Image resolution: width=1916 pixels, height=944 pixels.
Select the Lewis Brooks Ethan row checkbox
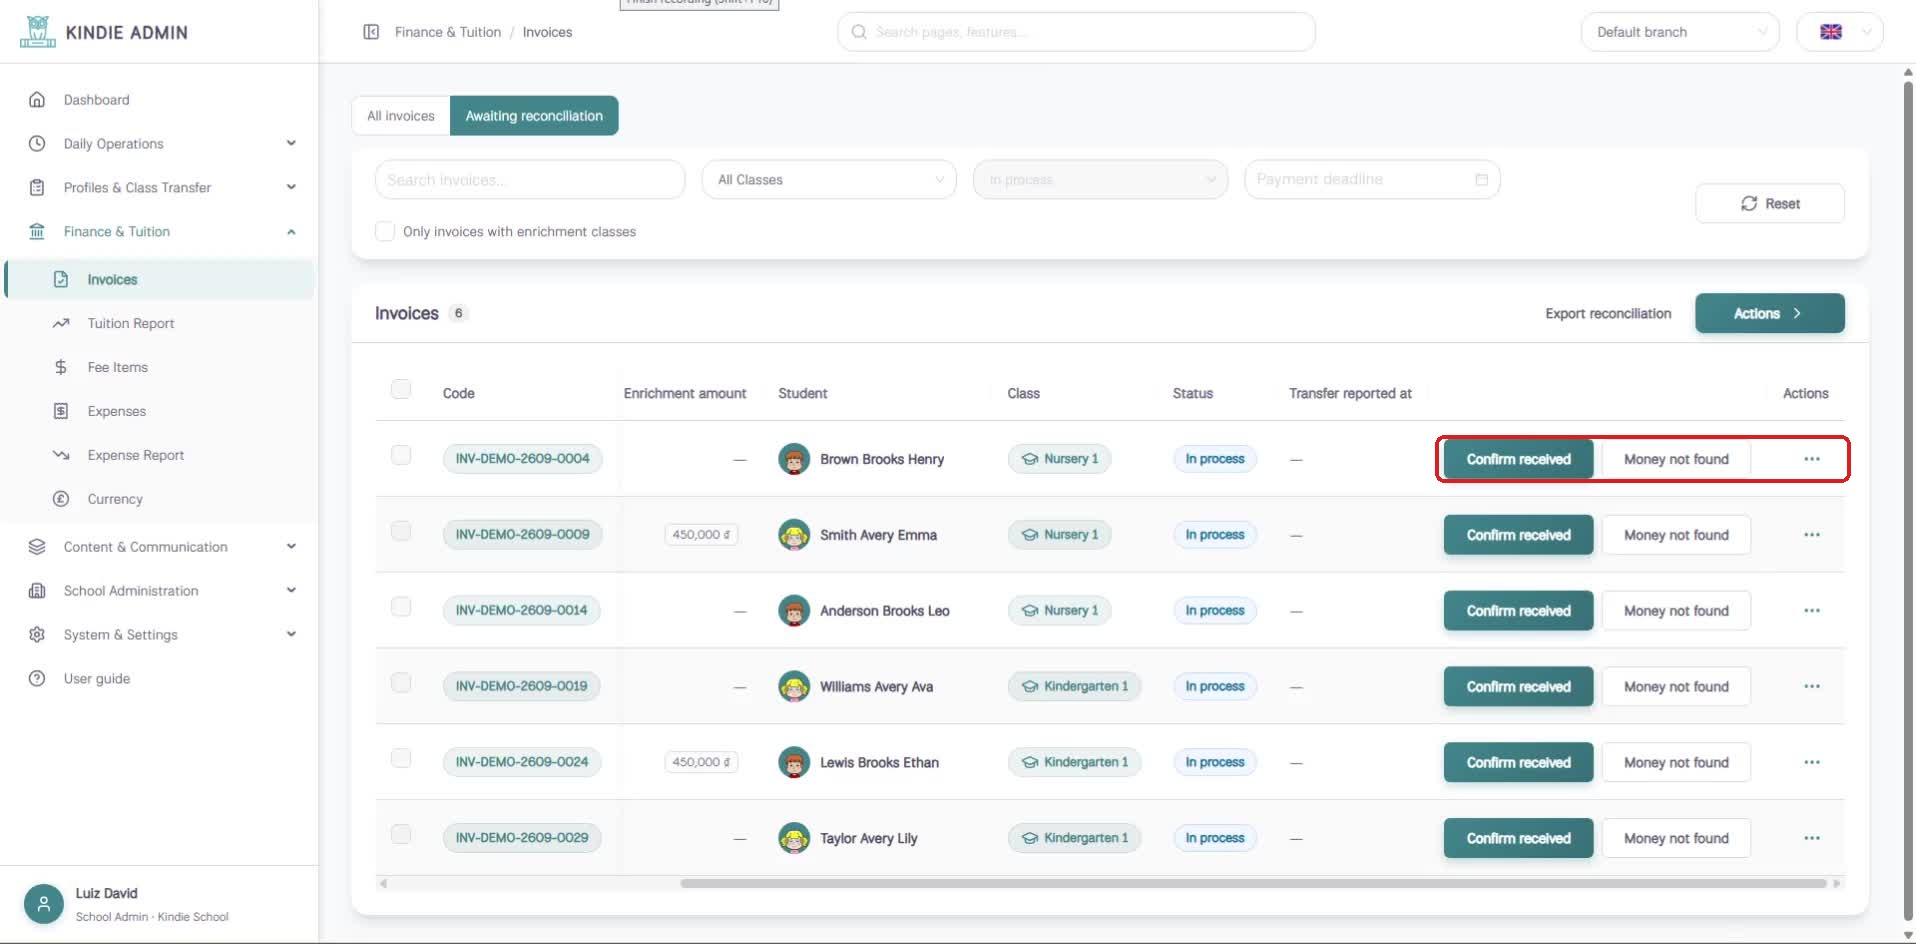(x=401, y=758)
